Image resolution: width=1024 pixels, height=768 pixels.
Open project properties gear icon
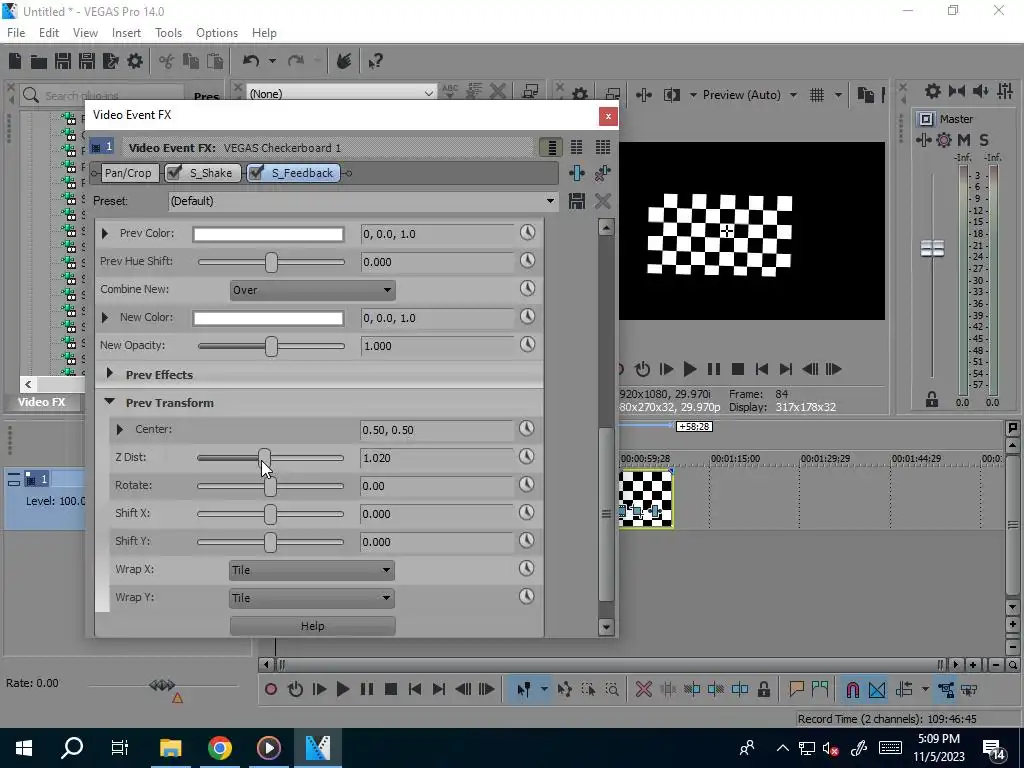(135, 61)
